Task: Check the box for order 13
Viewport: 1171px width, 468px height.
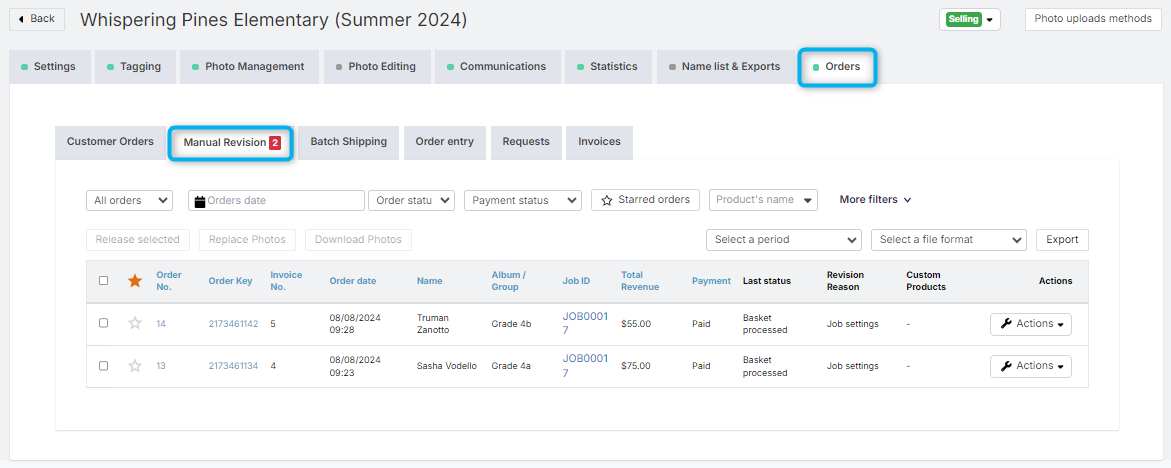Action: coord(104,366)
